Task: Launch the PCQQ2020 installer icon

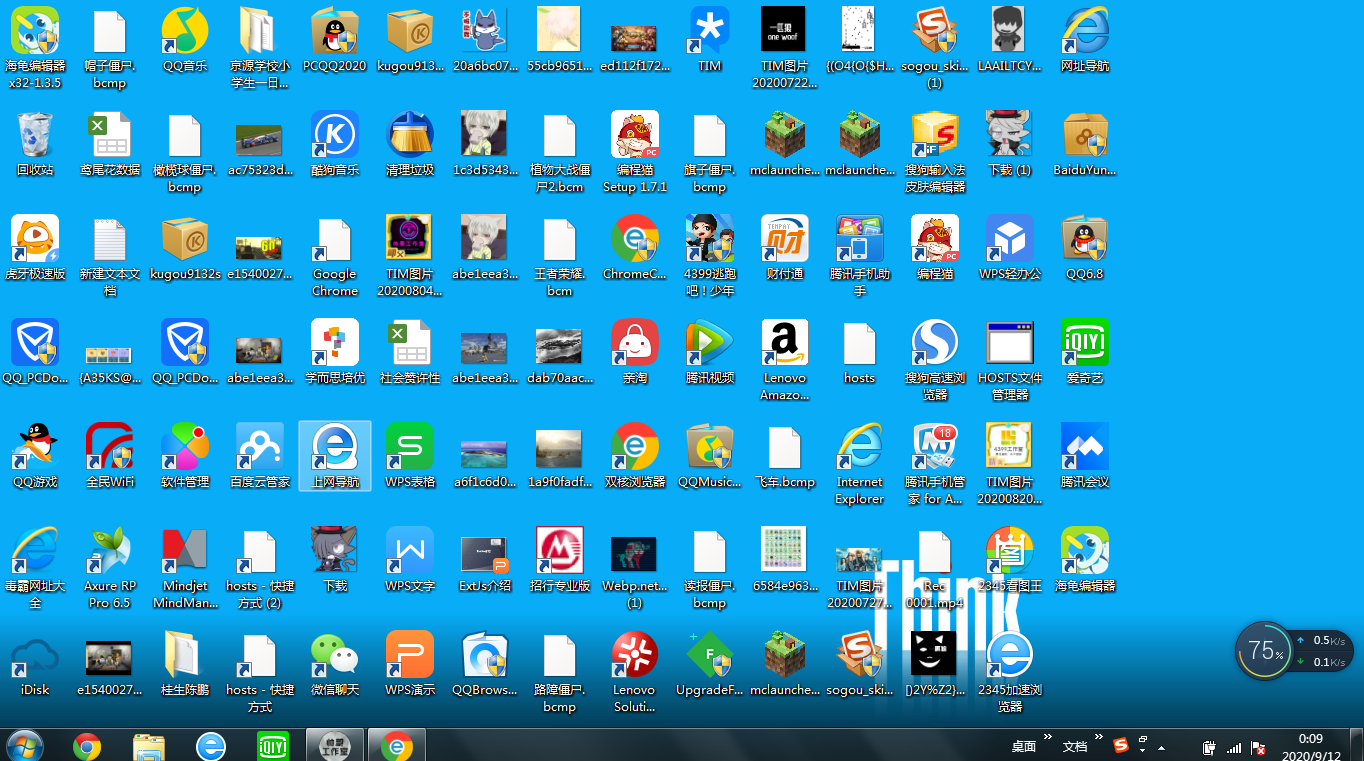Action: coord(335,40)
